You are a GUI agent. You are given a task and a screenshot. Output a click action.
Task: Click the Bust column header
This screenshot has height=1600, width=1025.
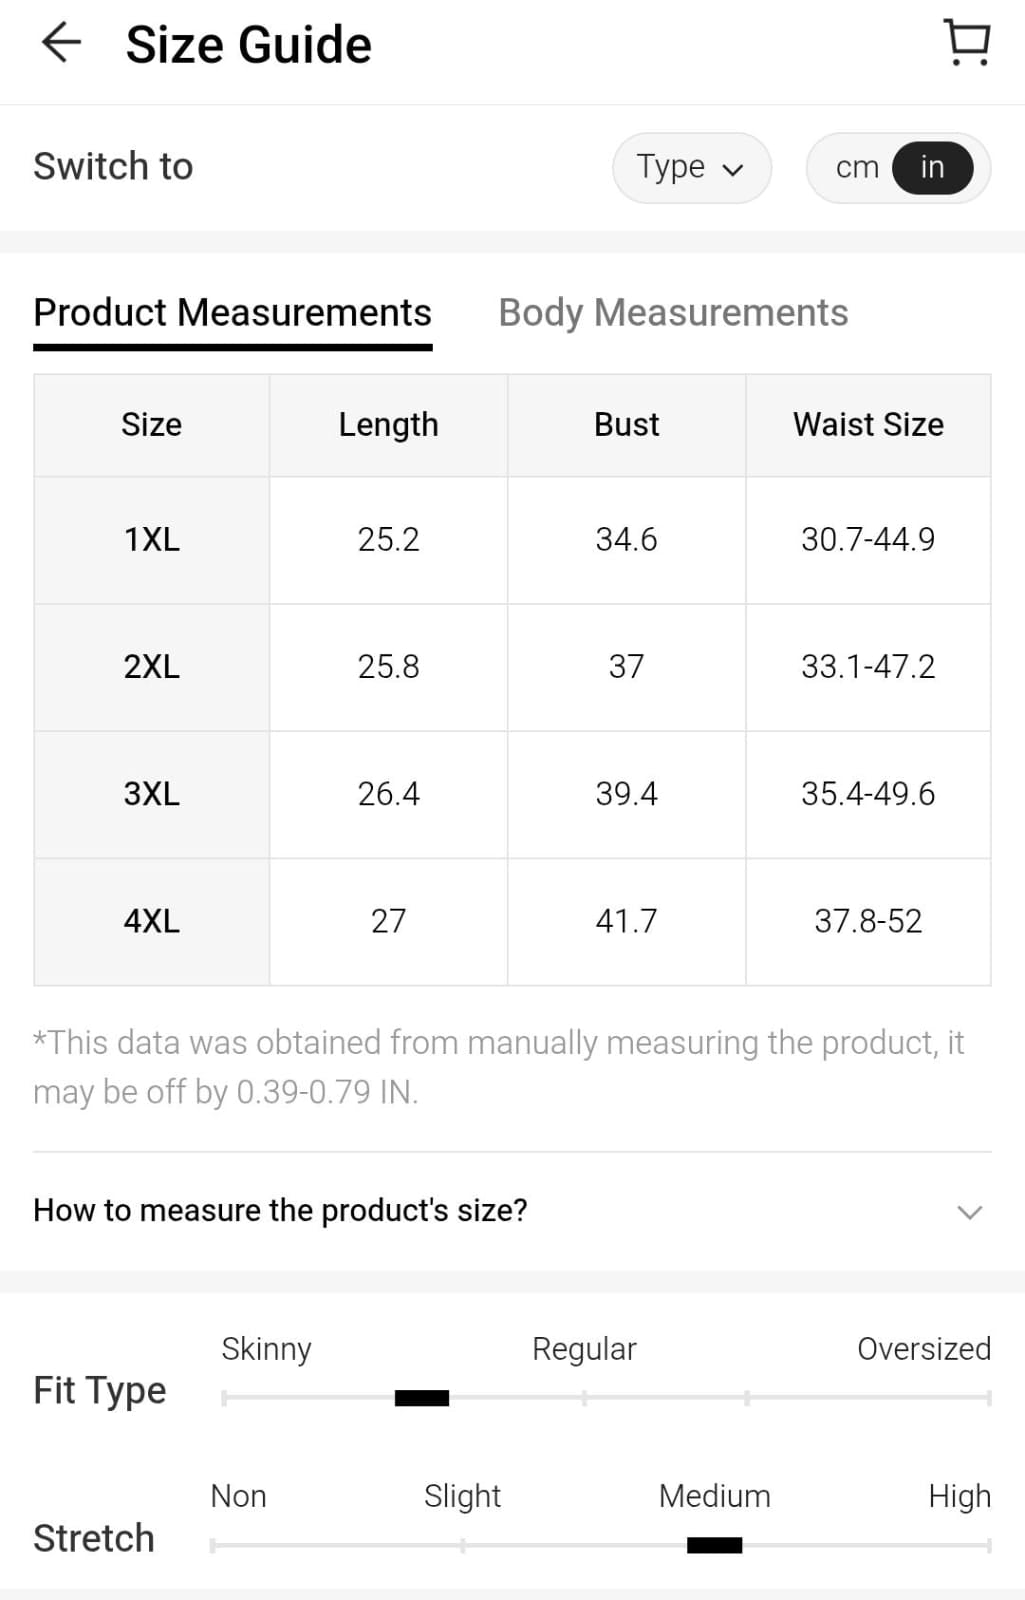tap(626, 425)
